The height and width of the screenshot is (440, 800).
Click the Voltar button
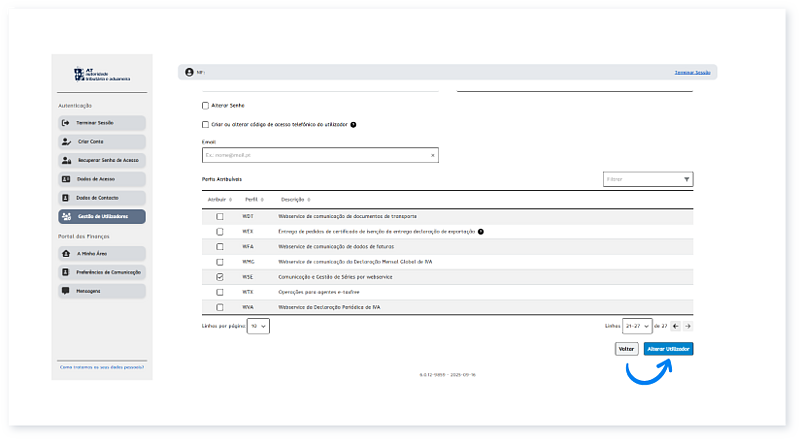tap(627, 349)
